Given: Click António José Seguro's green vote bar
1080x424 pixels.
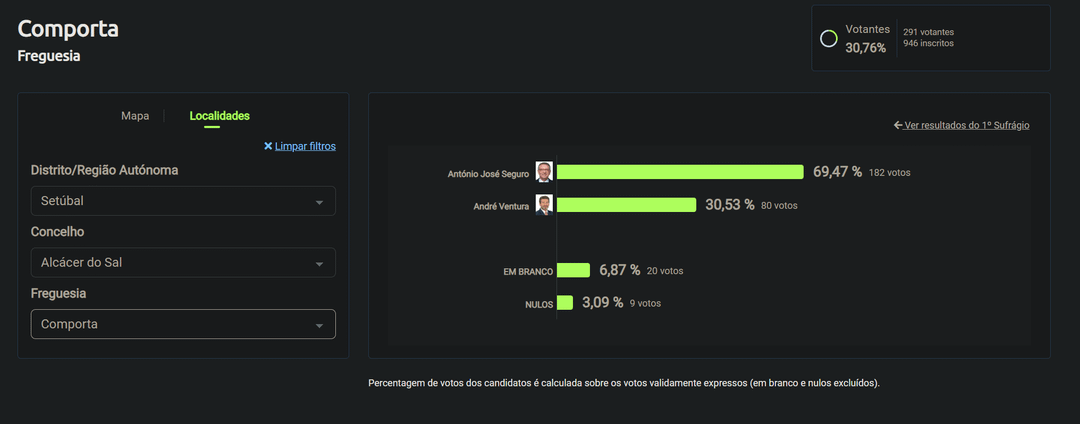Looking at the screenshot, I should (x=680, y=172).
